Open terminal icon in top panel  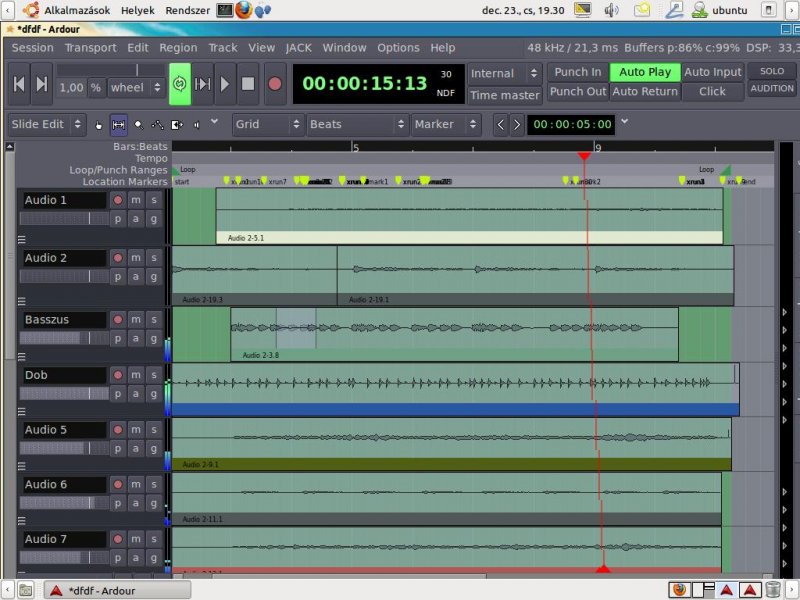point(224,10)
